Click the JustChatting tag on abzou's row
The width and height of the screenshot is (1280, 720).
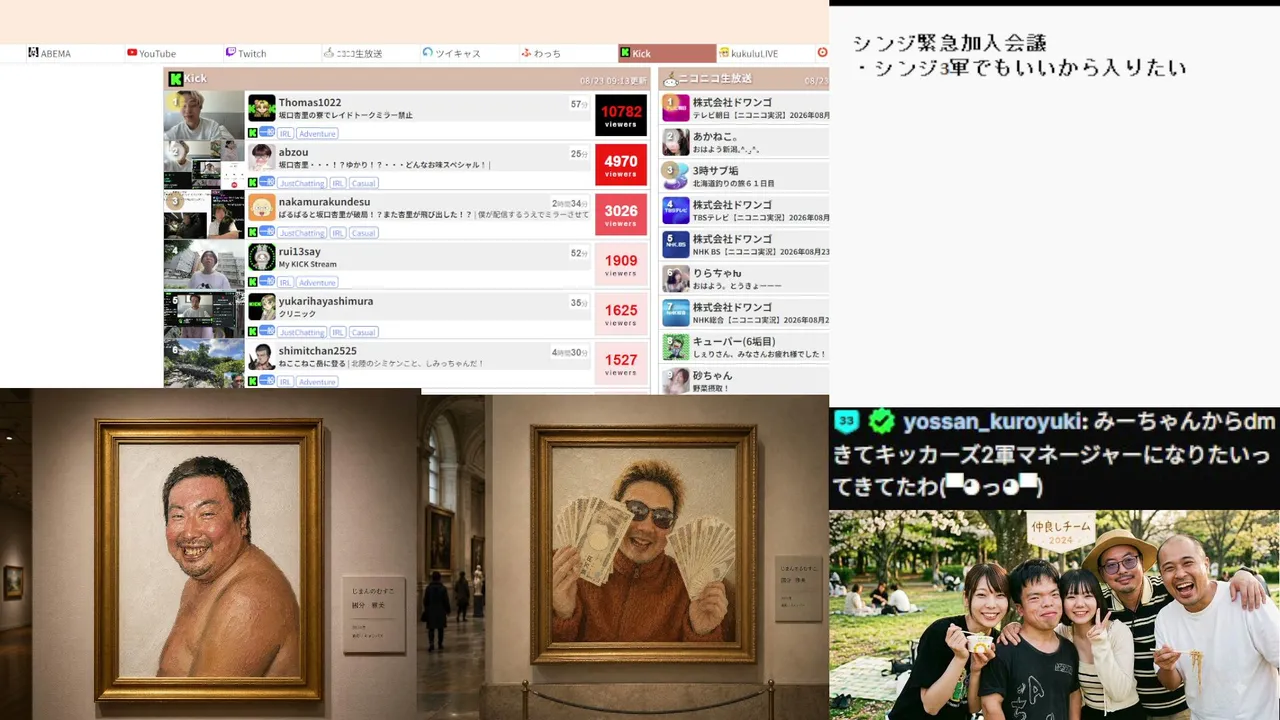pyautogui.click(x=302, y=183)
